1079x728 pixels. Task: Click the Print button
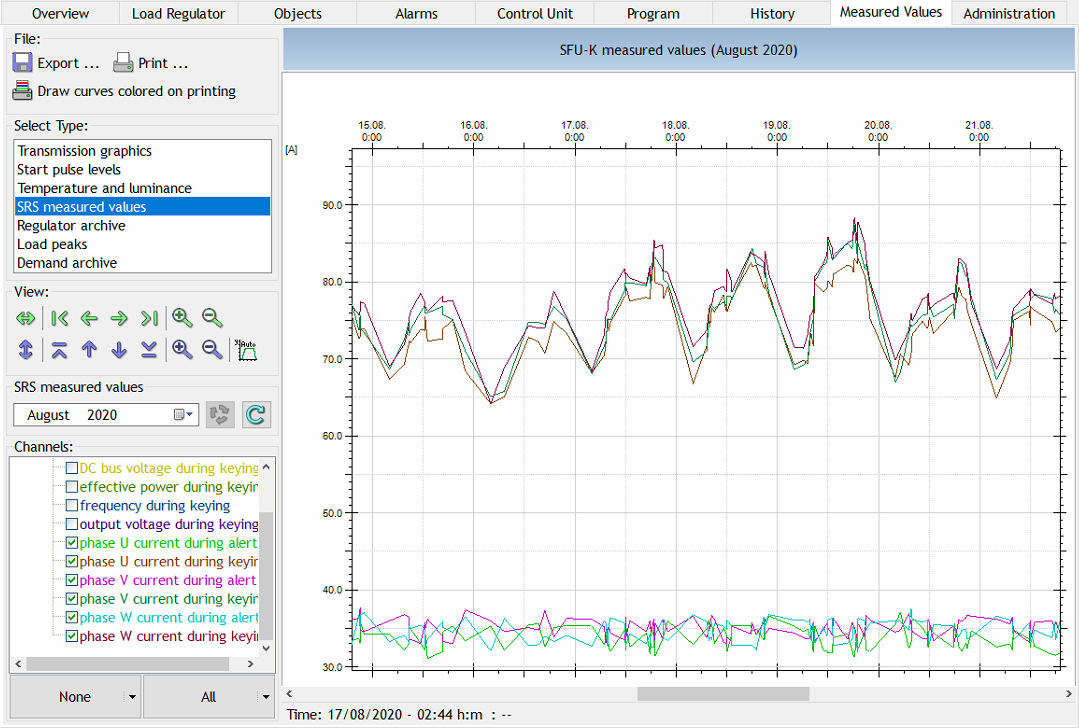point(150,63)
